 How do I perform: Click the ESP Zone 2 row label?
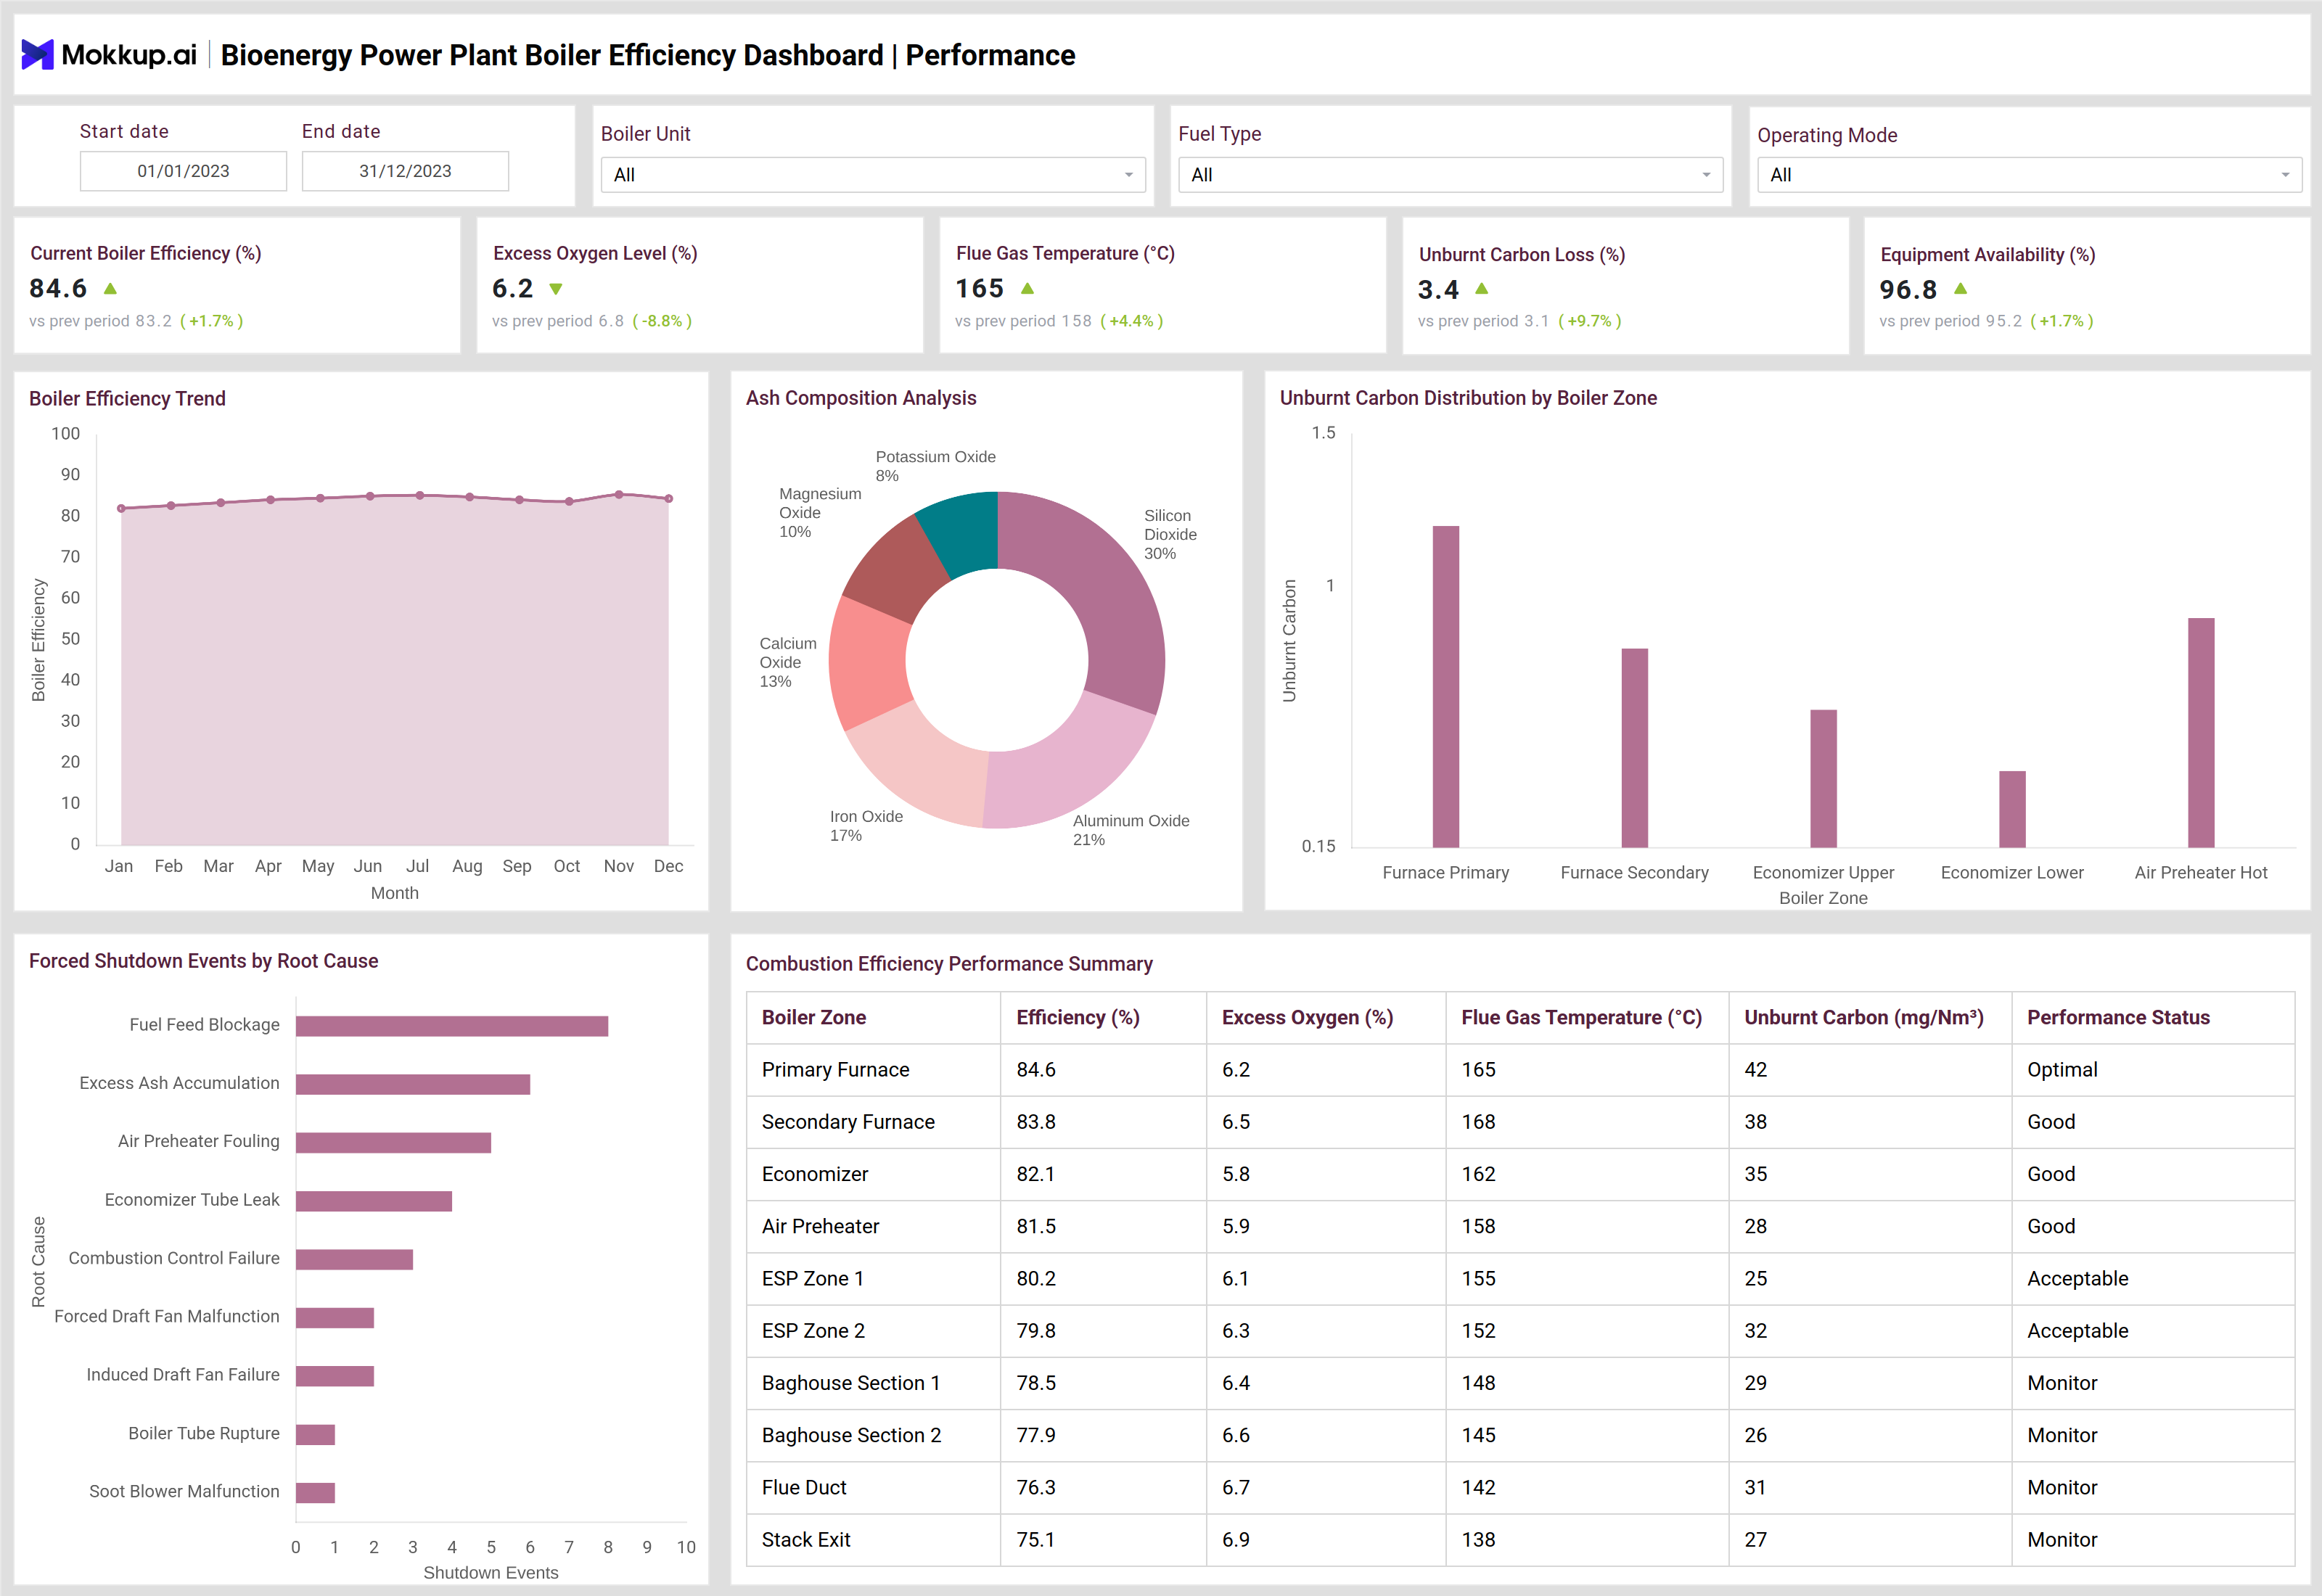click(813, 1331)
